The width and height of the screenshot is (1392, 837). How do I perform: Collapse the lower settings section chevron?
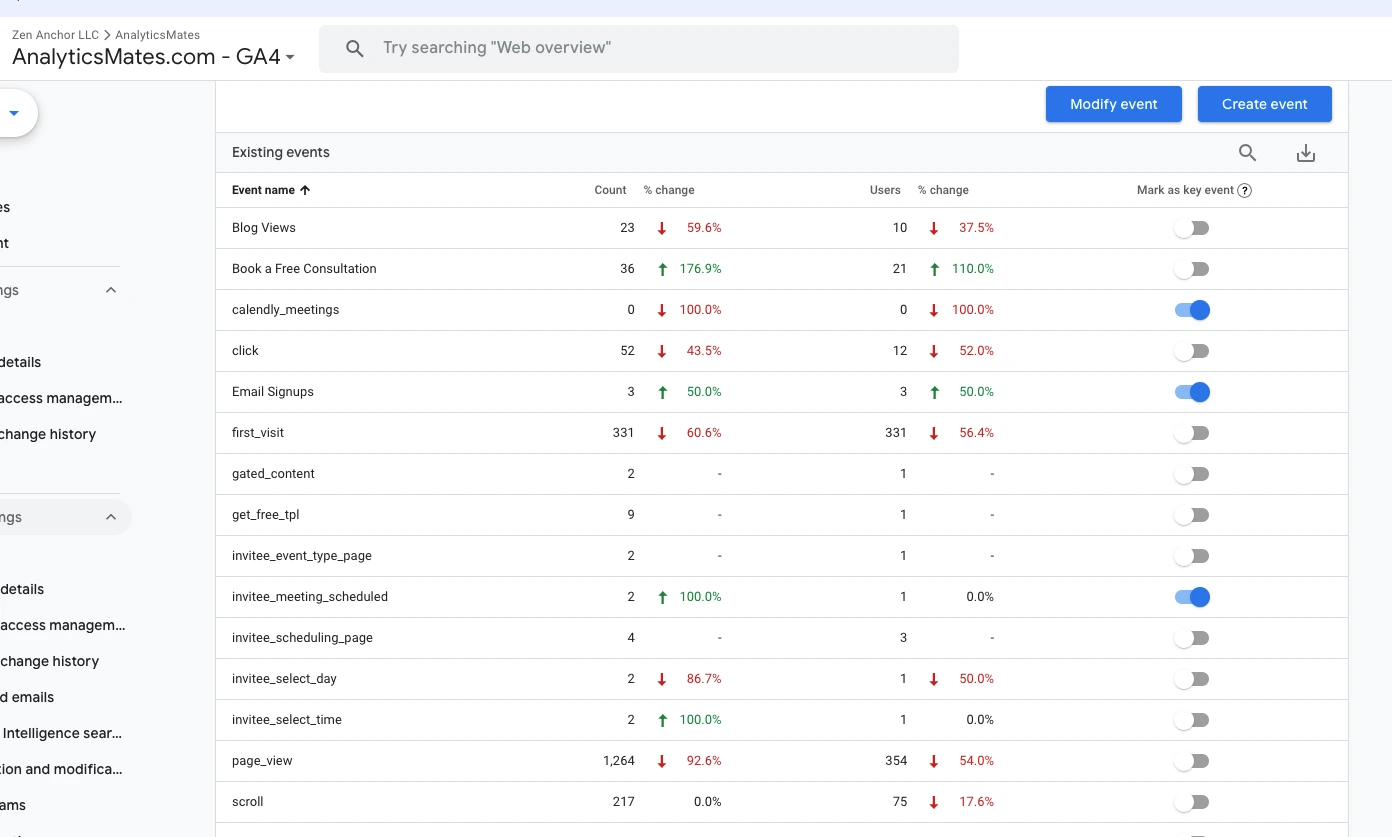coord(110,517)
